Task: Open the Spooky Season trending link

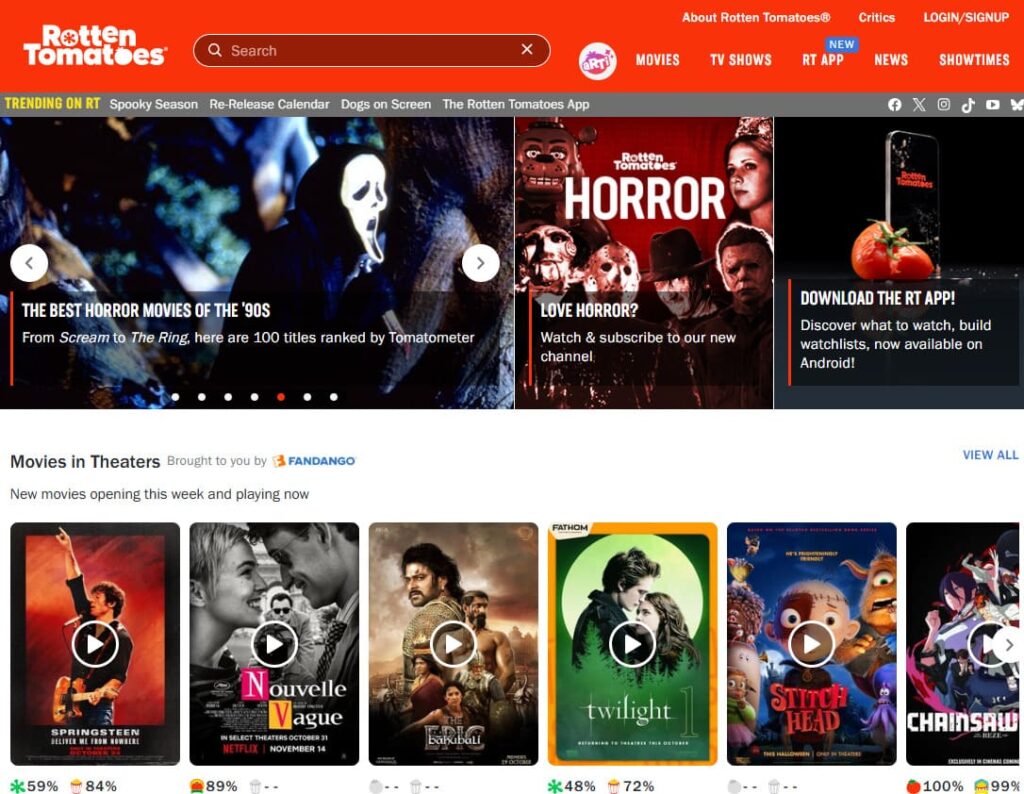Action: pos(153,104)
